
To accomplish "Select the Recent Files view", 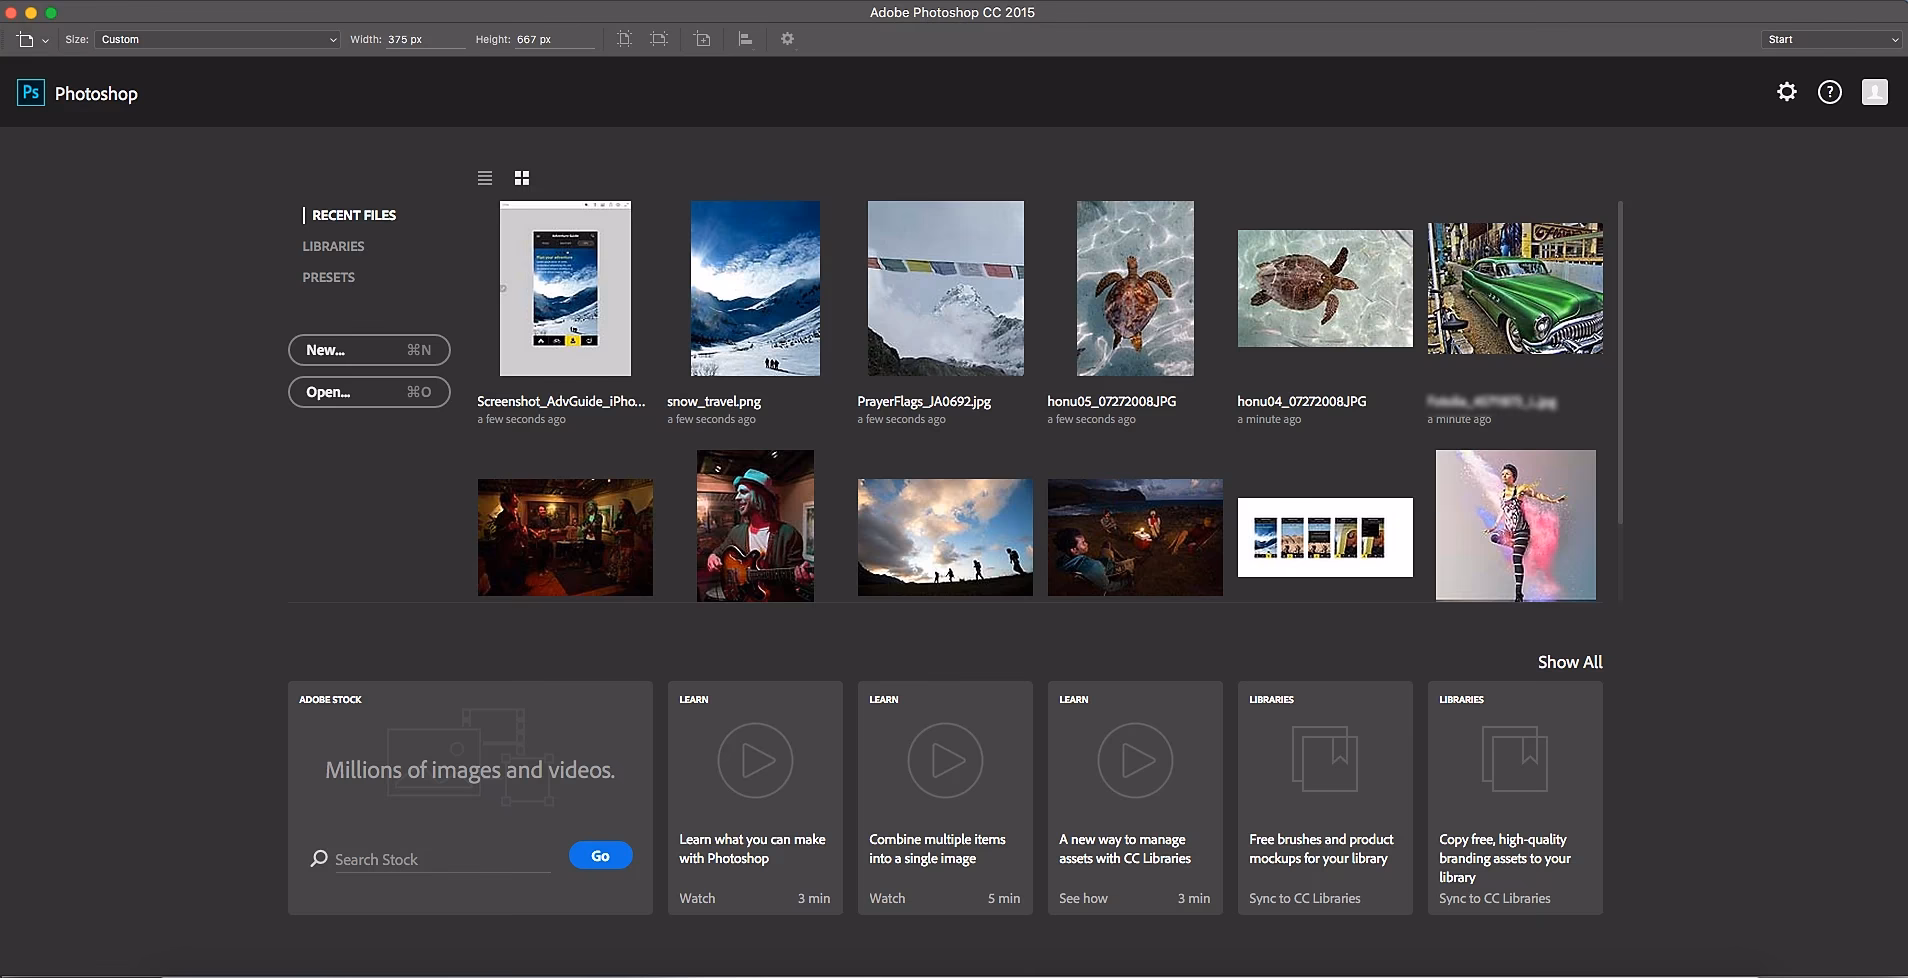I will [x=353, y=214].
